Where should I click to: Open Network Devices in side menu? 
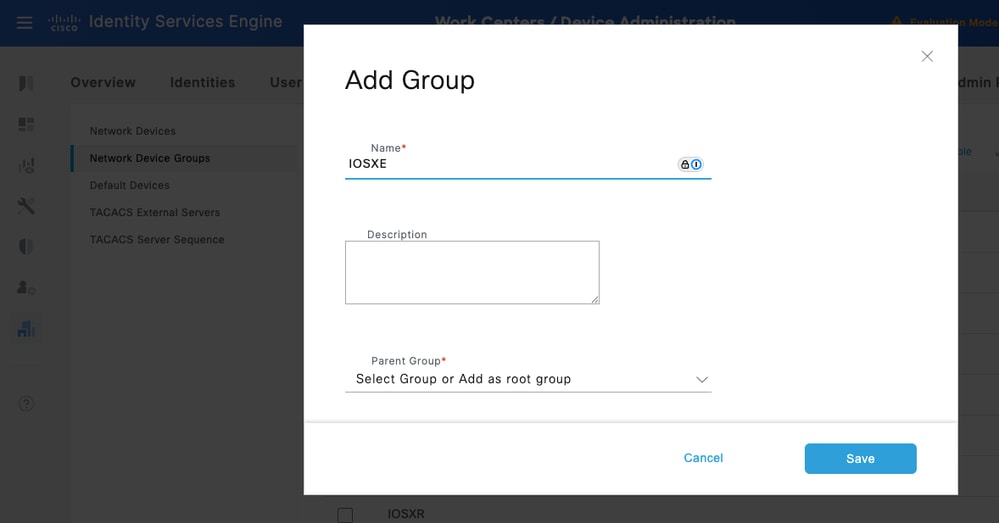coord(133,131)
